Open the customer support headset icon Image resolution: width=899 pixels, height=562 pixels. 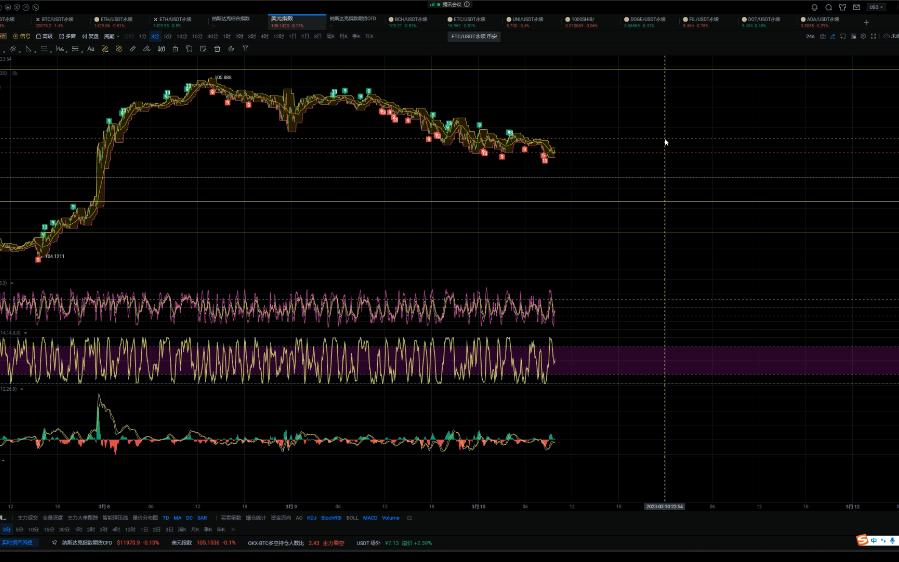point(828,7)
